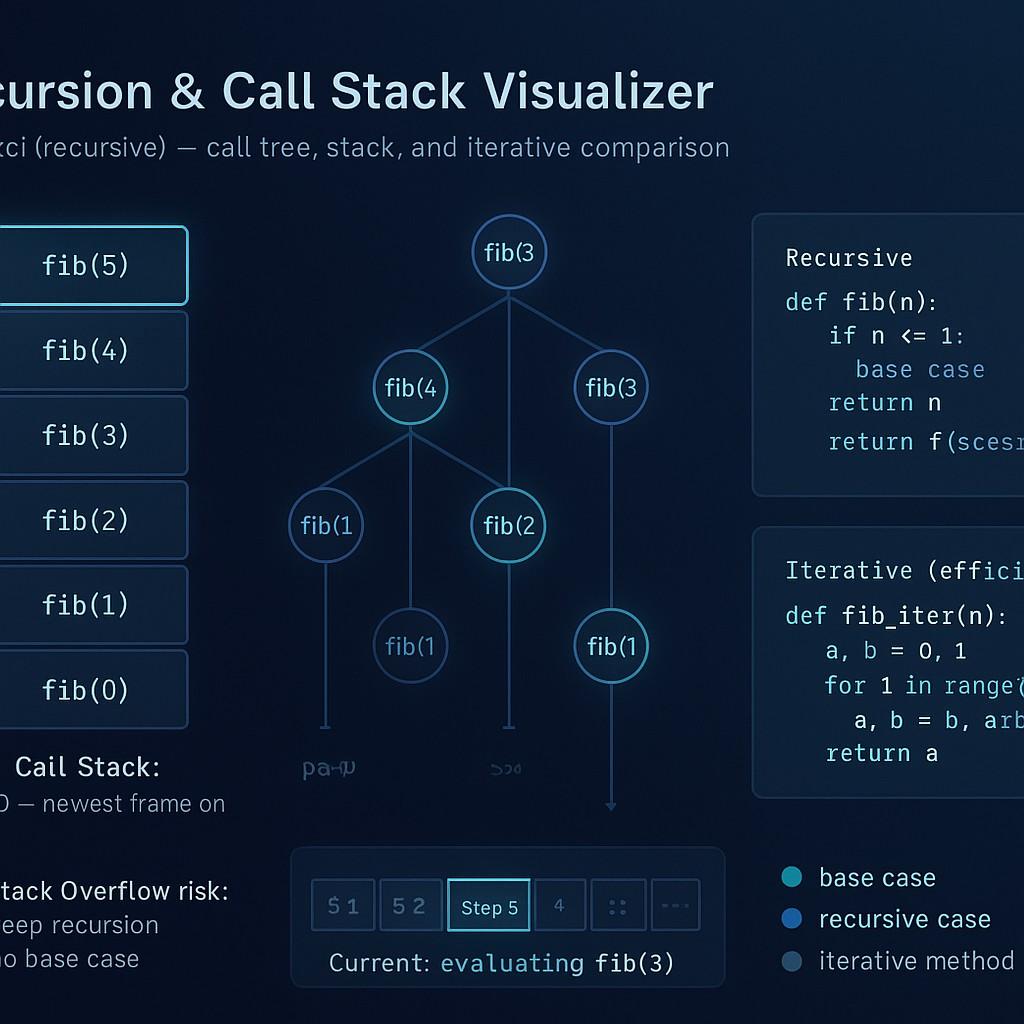Go to the first step box 'S 1'
The width and height of the screenshot is (1024, 1024).
coord(344,905)
